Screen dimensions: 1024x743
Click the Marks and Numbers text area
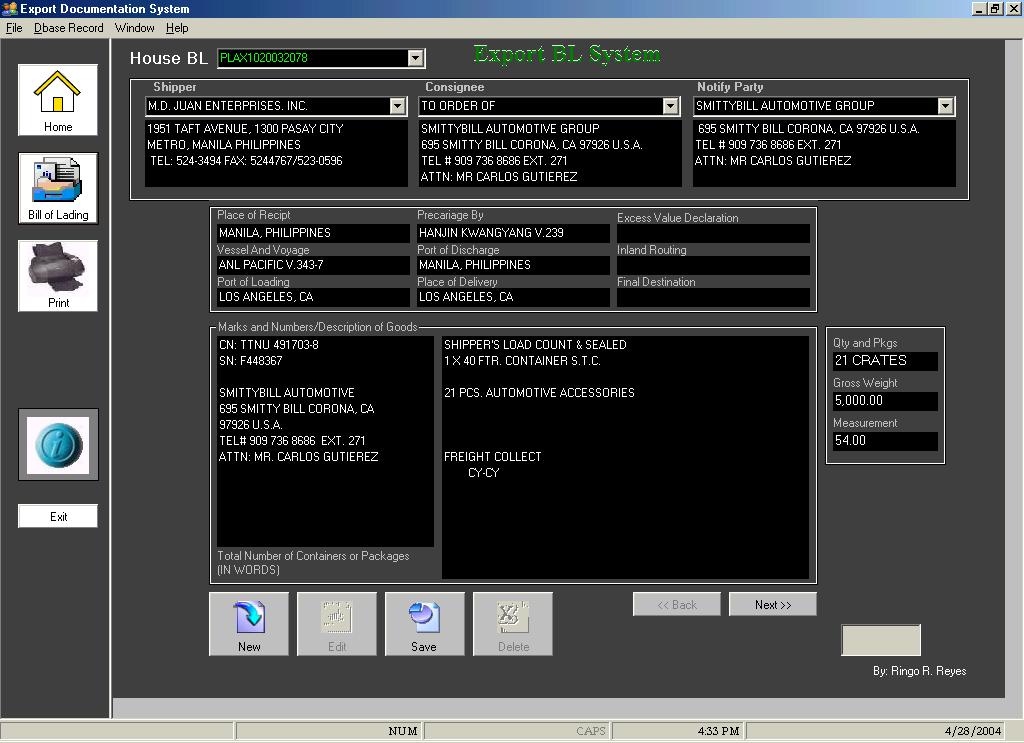(325, 441)
